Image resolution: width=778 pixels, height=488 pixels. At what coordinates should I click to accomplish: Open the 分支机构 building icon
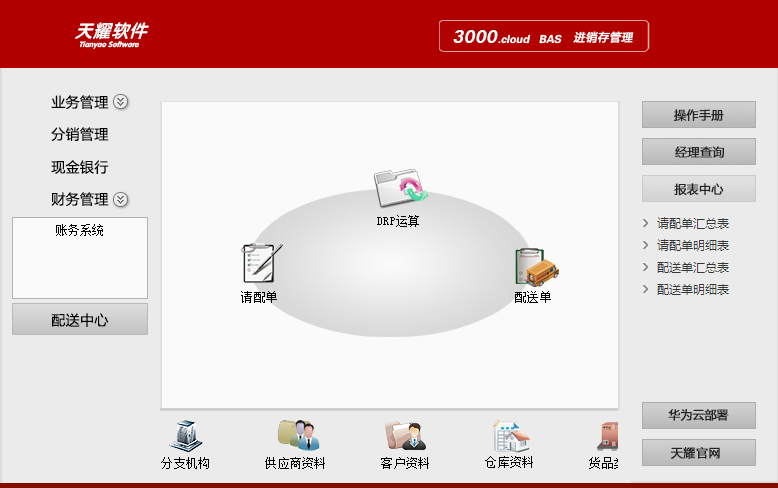pos(186,436)
